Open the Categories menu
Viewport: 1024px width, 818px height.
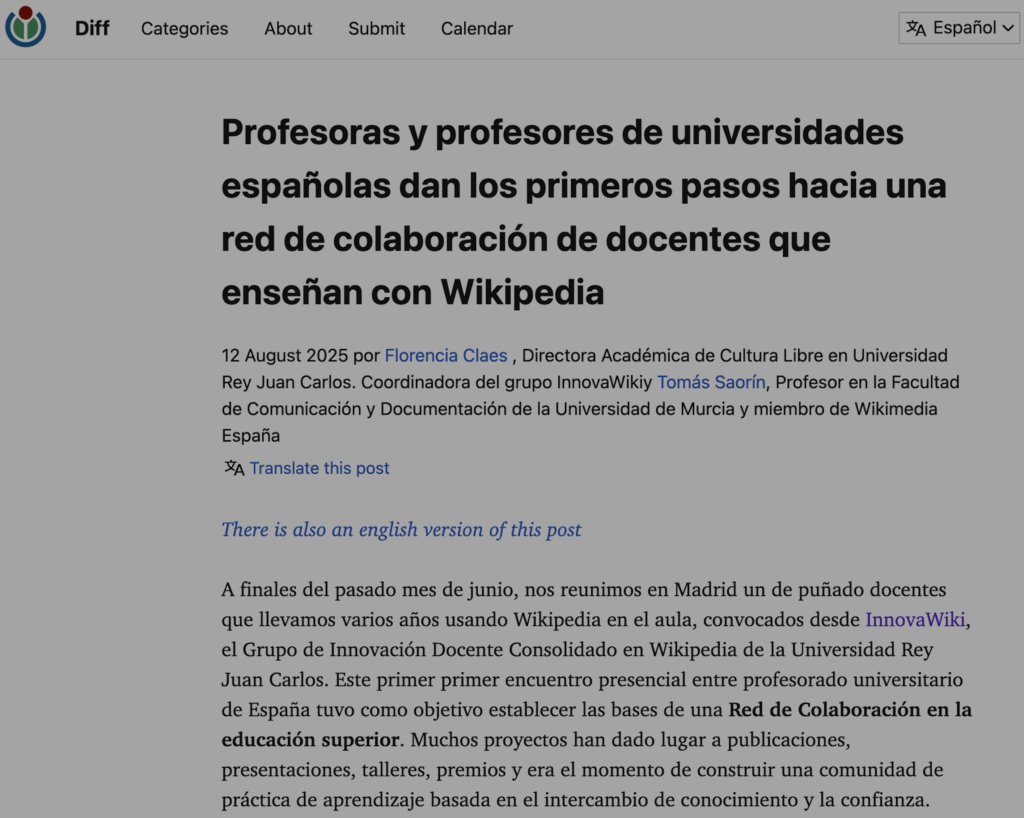pos(185,29)
